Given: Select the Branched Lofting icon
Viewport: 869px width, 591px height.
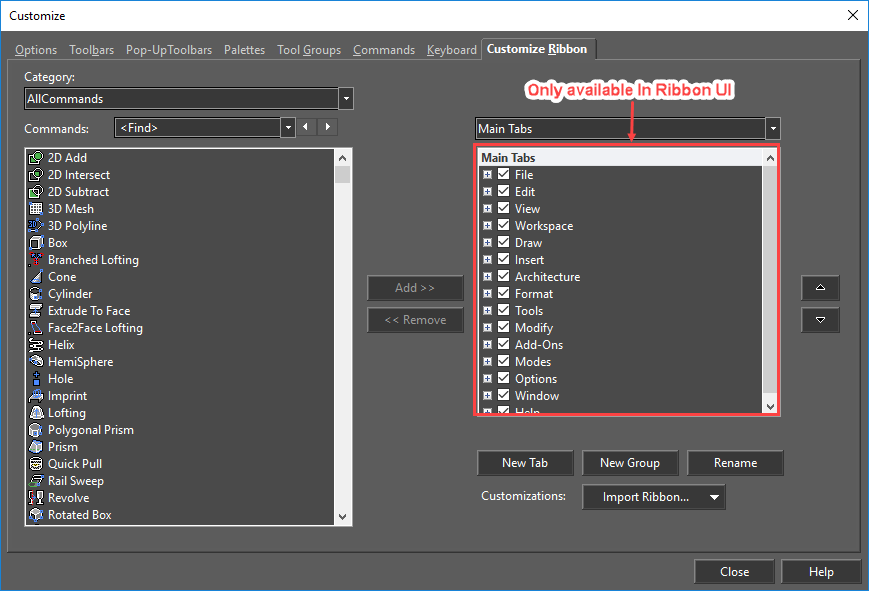Looking at the screenshot, I should click(36, 260).
